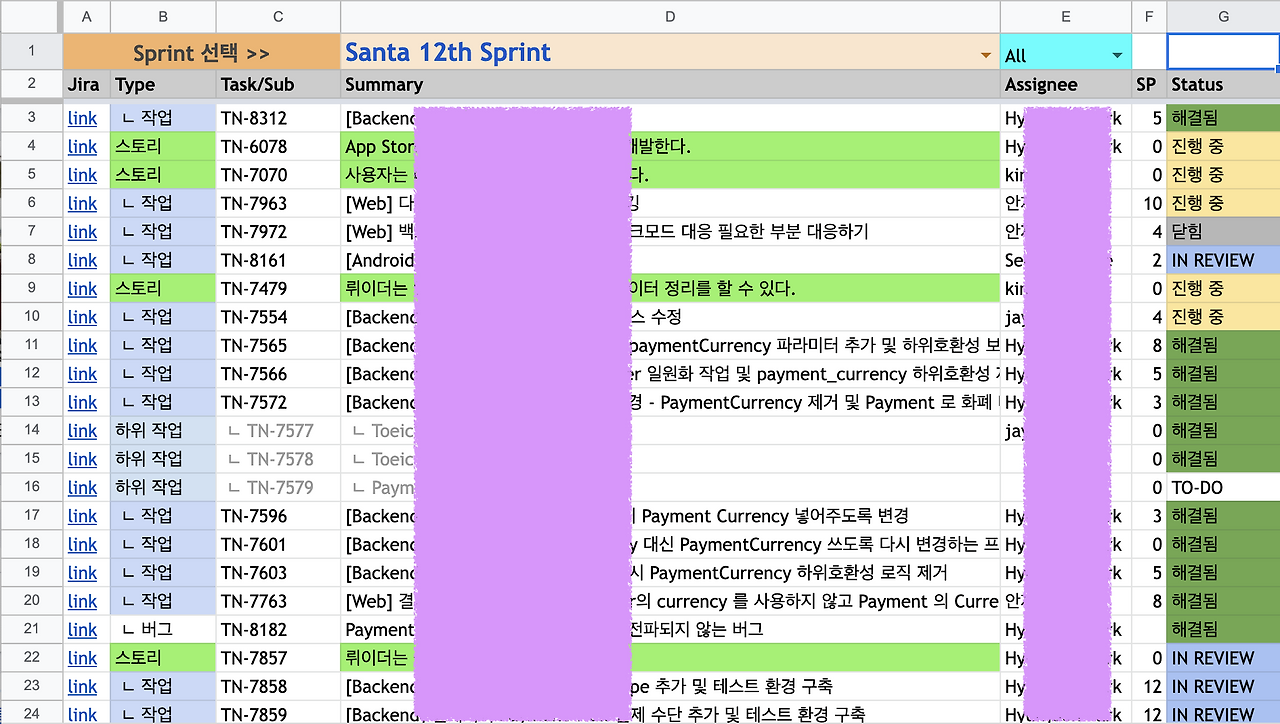Open the Jira link for TN-7596
Screen dimensions: 1280x724
point(82,517)
